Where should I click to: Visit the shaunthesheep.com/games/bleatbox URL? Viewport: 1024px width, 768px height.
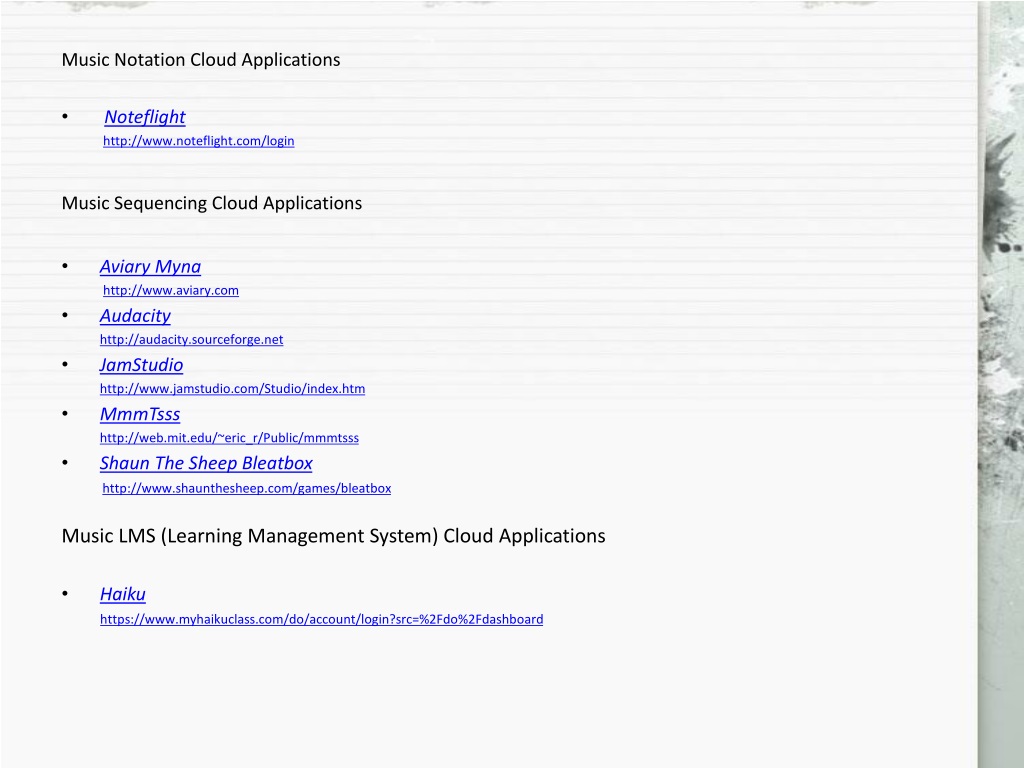(x=247, y=488)
